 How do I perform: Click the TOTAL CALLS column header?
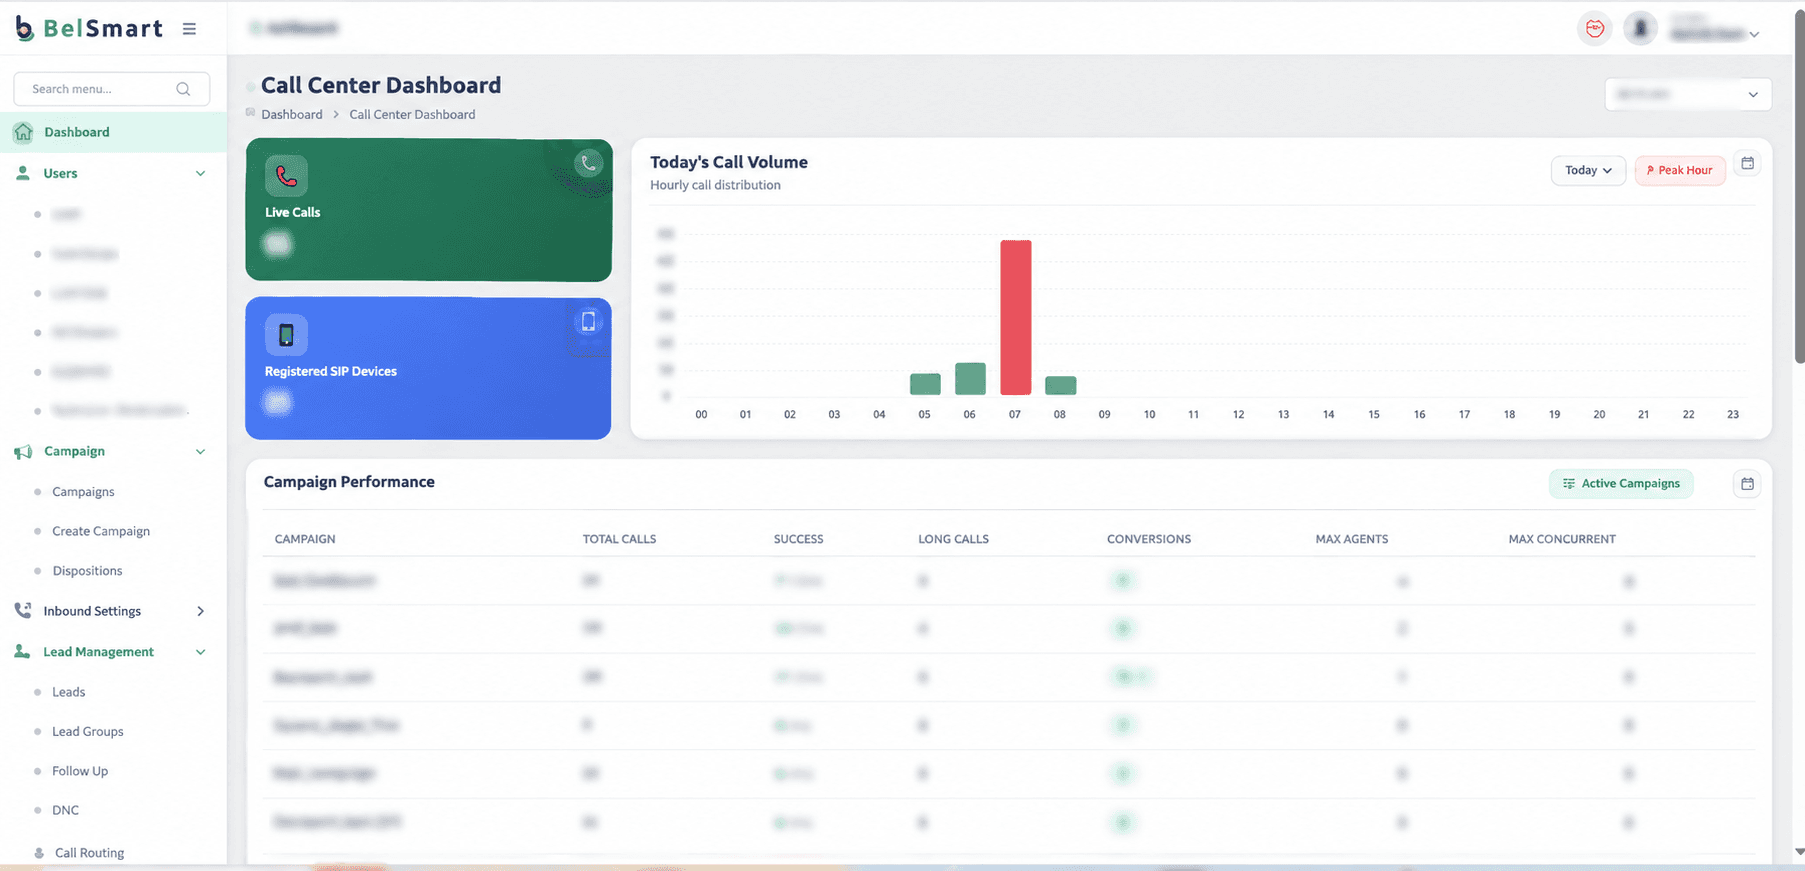point(619,539)
